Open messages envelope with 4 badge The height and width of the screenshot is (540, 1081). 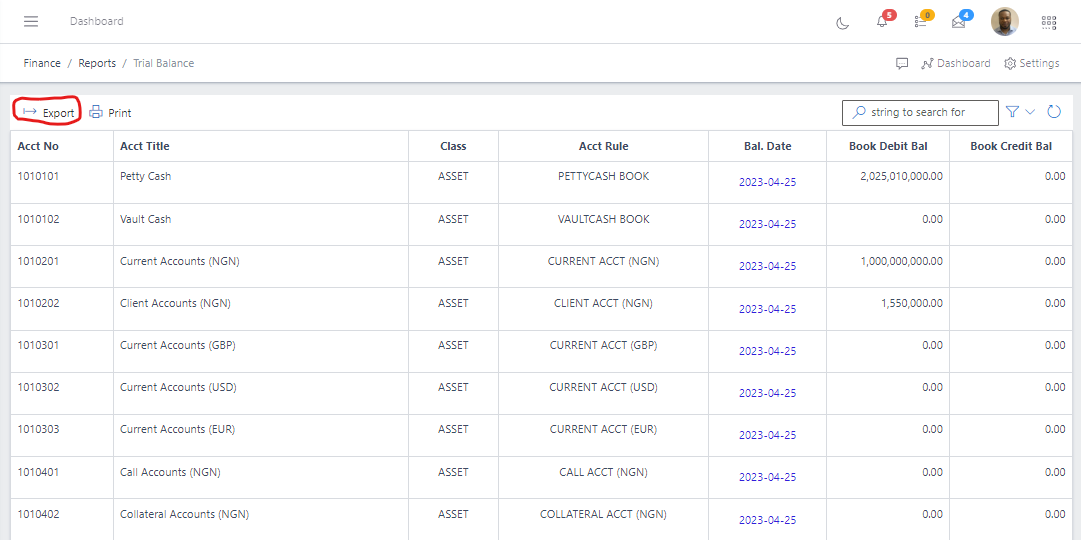(958, 22)
